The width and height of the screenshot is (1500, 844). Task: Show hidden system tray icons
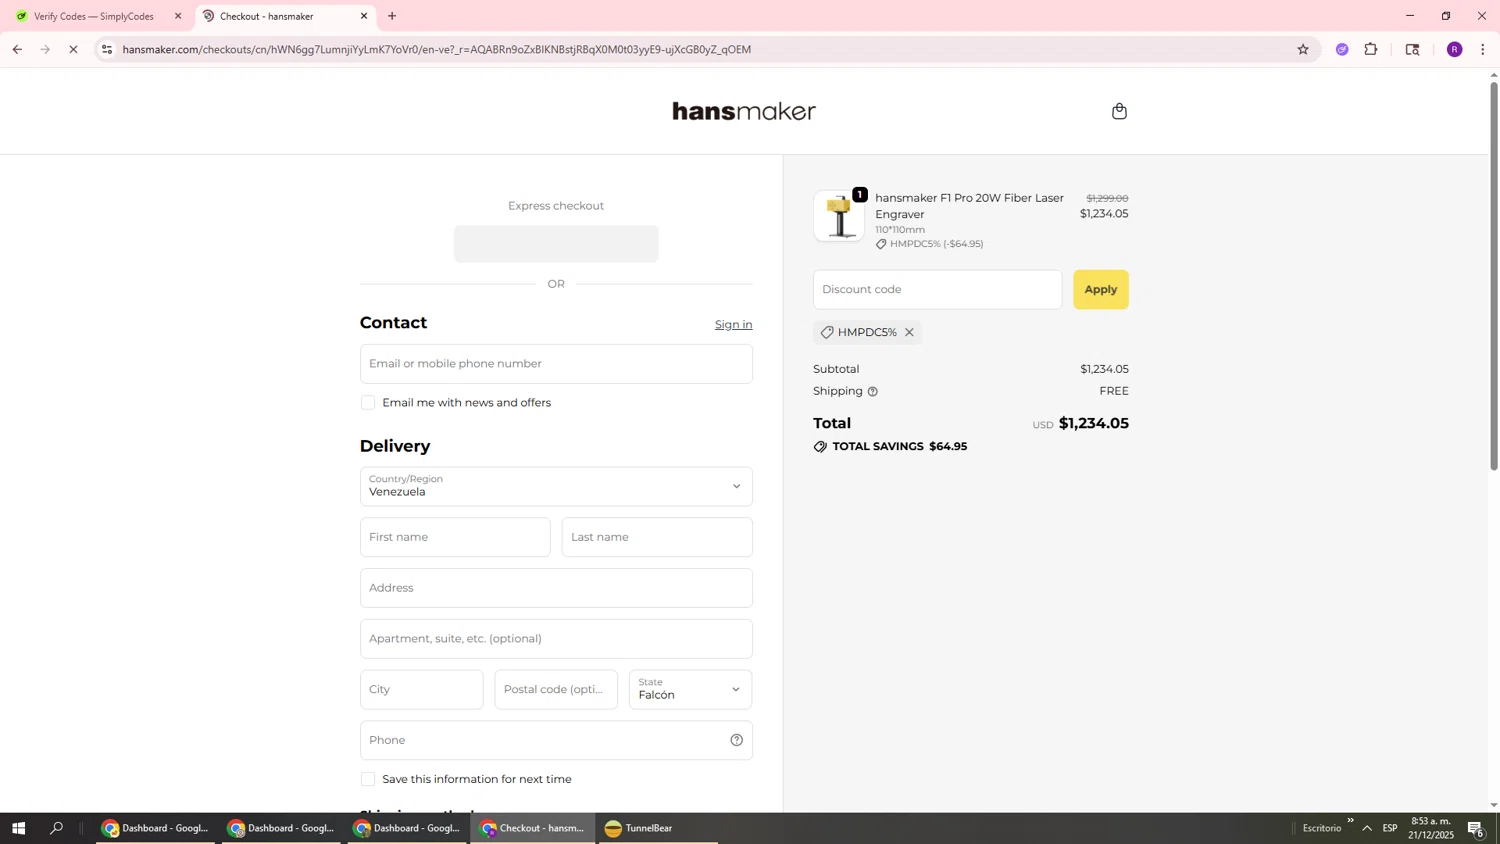click(x=1367, y=828)
